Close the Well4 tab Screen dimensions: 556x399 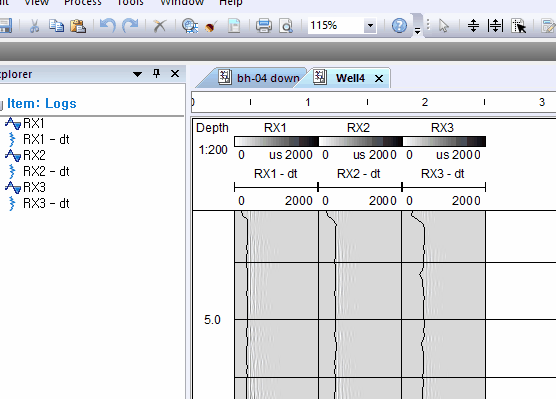[379, 78]
